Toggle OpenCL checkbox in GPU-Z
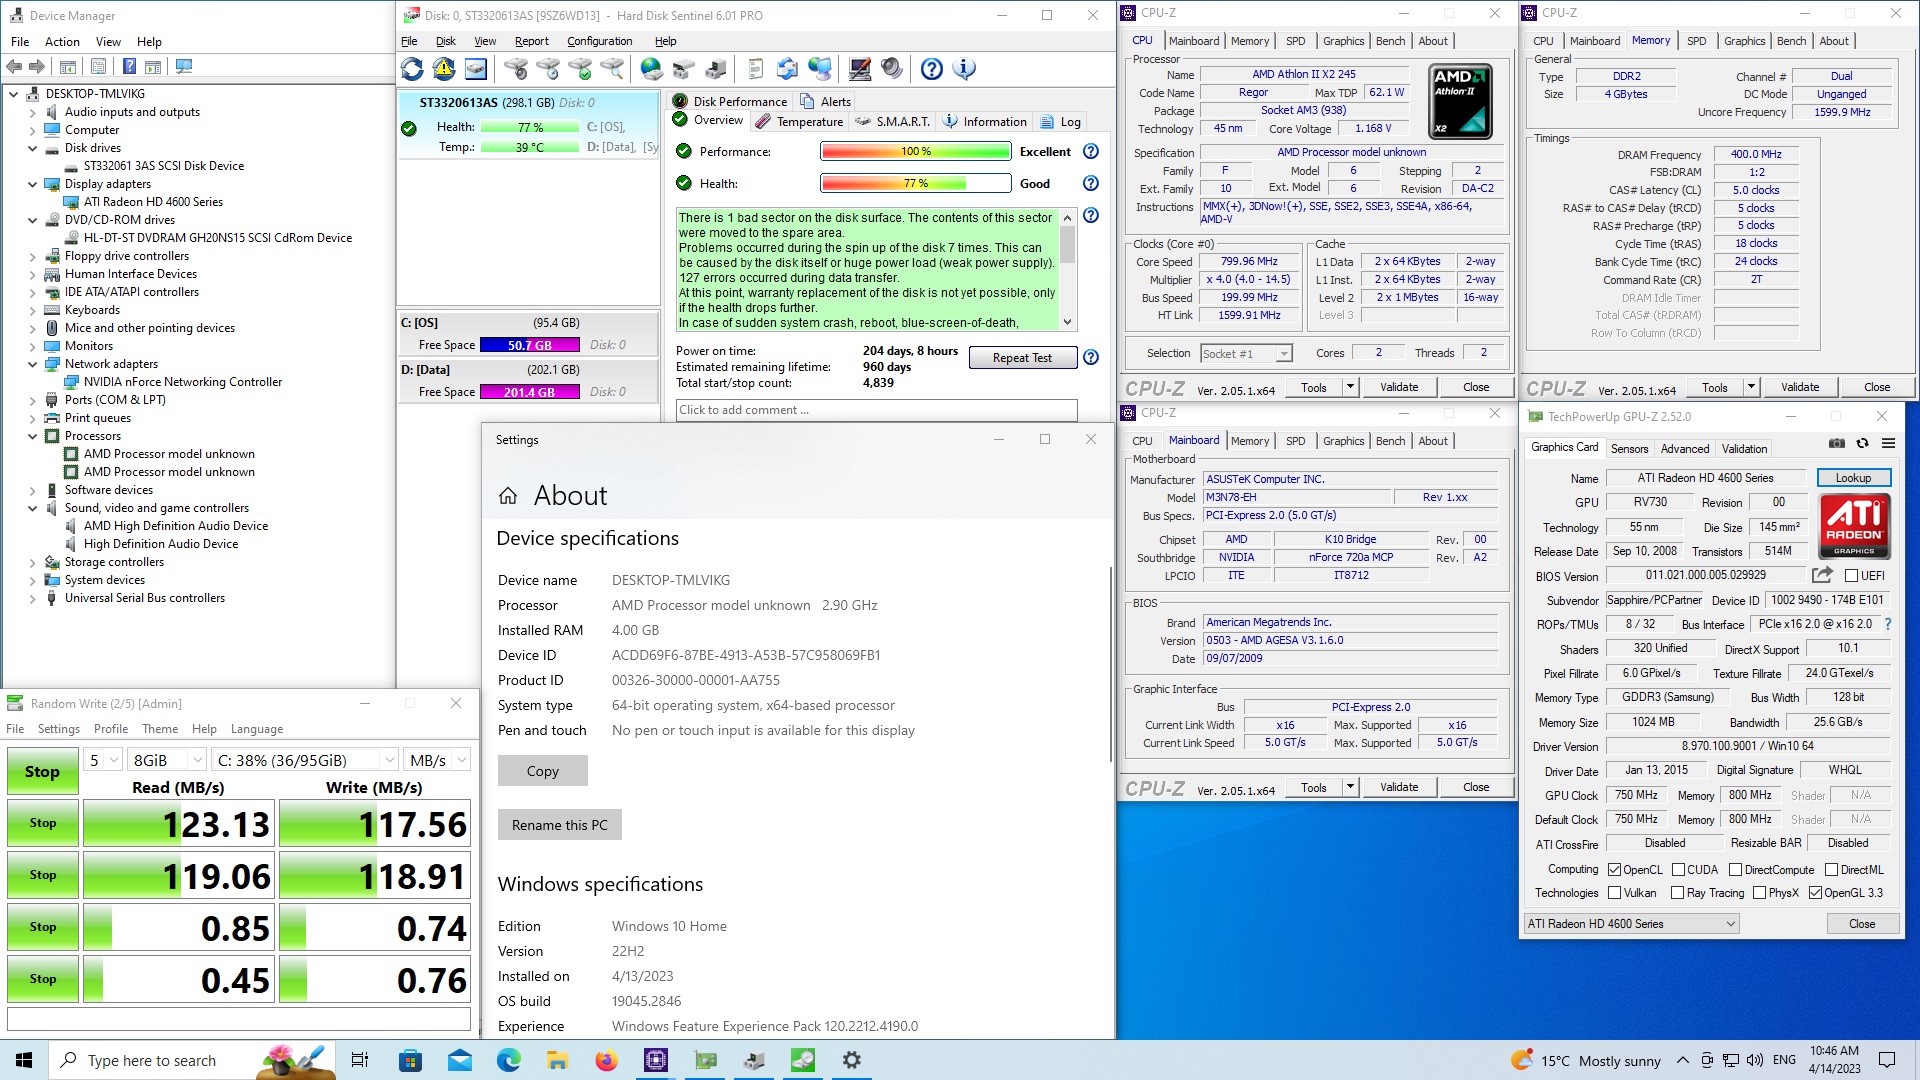Image resolution: width=1920 pixels, height=1080 pixels. click(1614, 870)
